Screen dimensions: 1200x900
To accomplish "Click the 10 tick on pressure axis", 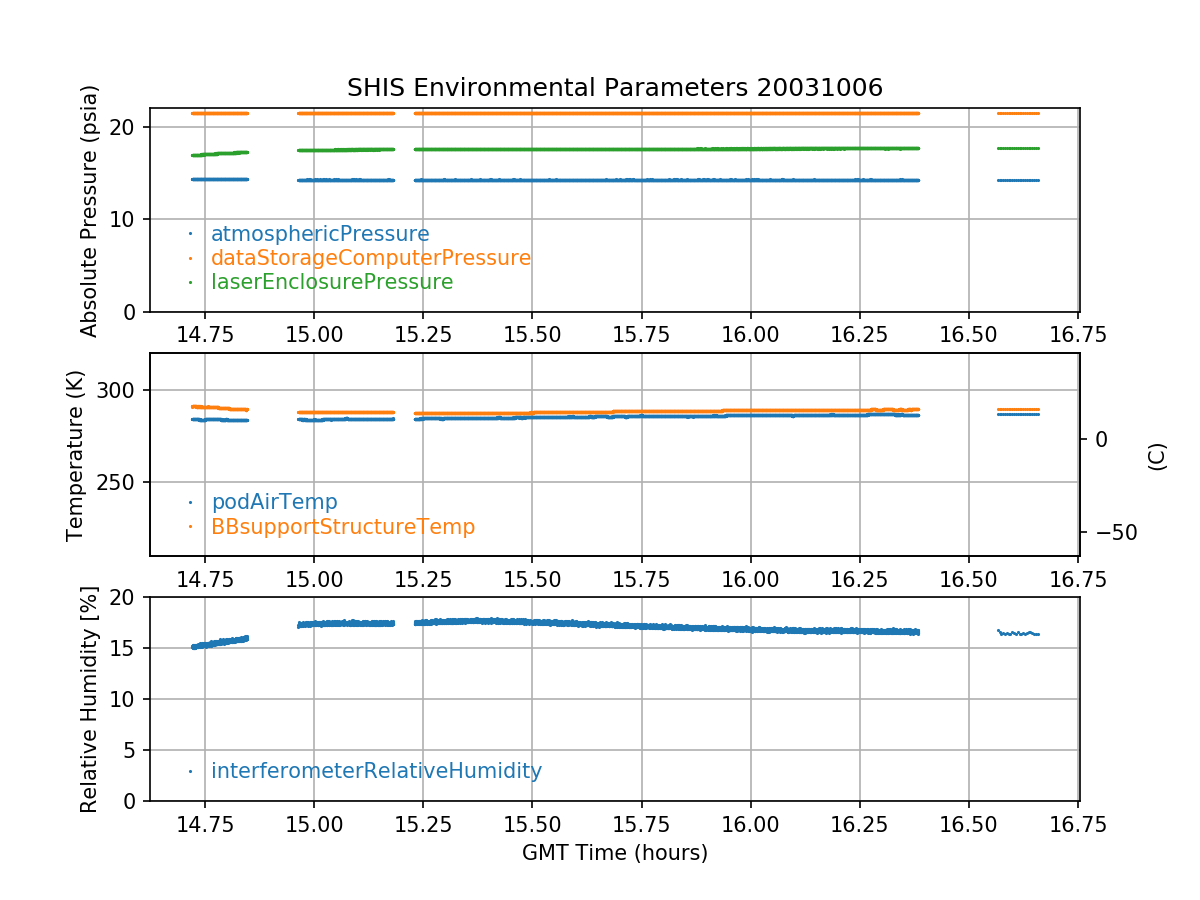I will [128, 219].
